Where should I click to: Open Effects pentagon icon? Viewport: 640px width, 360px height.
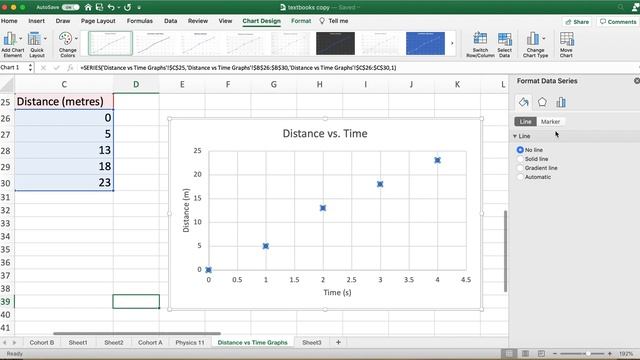(542, 102)
